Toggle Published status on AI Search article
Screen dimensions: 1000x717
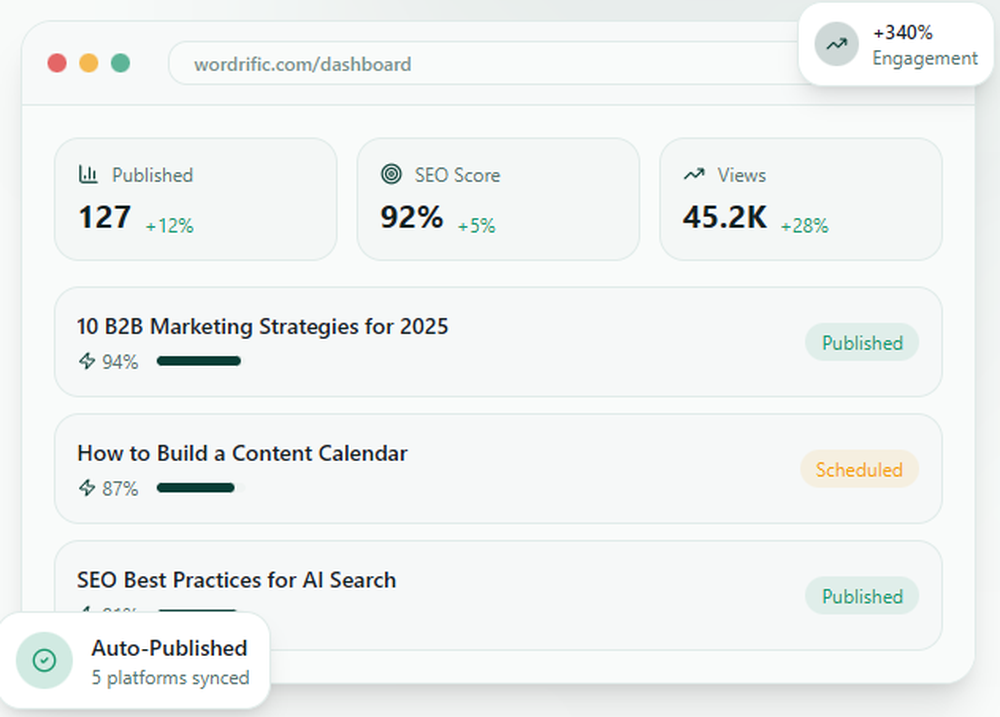point(861,595)
